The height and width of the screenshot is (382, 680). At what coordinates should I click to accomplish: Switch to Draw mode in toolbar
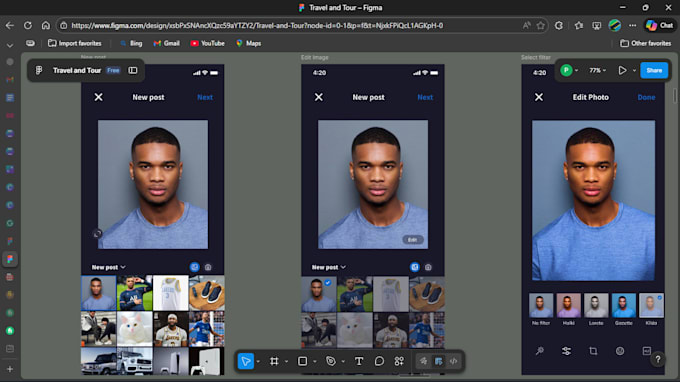coord(423,361)
